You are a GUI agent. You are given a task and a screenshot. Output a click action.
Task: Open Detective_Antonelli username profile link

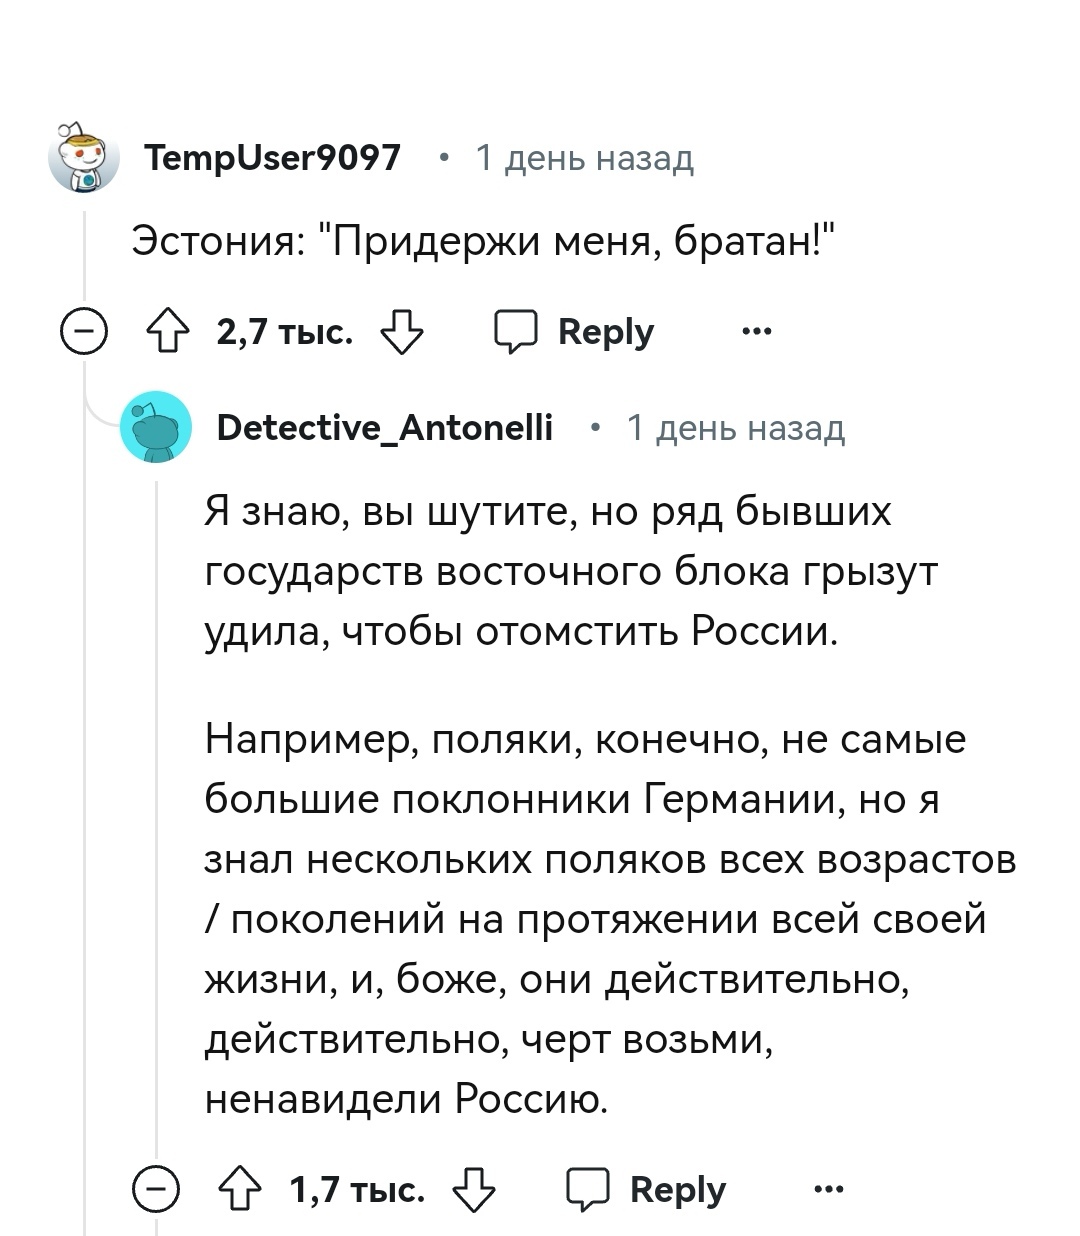pos(385,428)
